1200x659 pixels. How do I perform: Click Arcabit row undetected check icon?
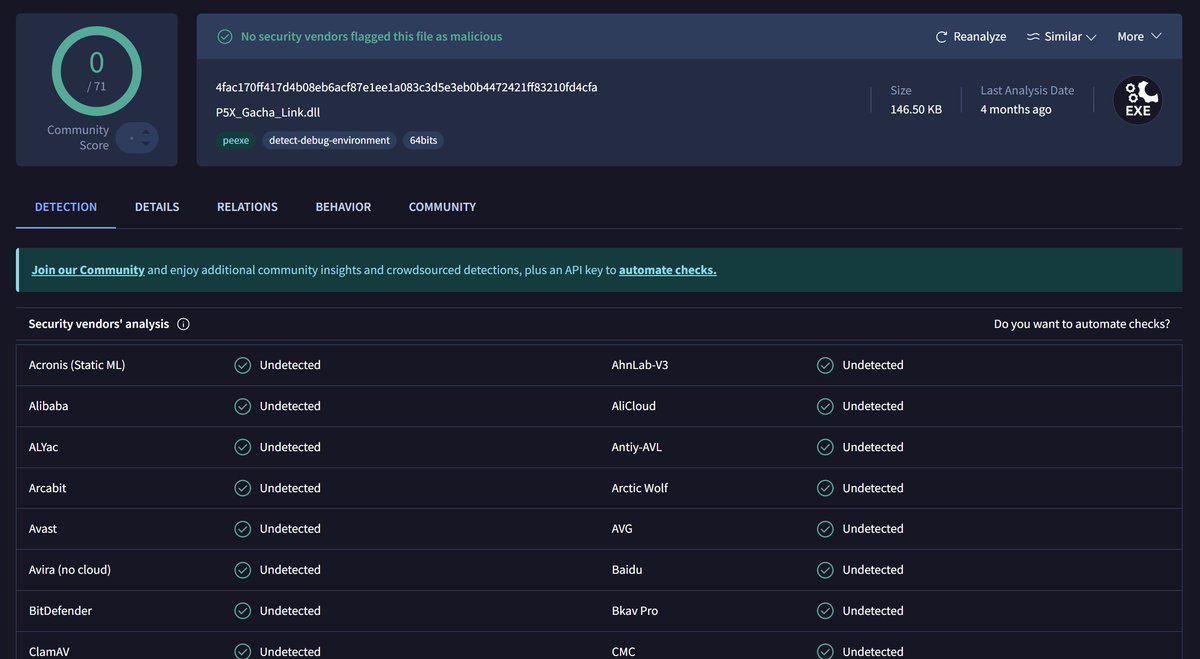tap(242, 488)
